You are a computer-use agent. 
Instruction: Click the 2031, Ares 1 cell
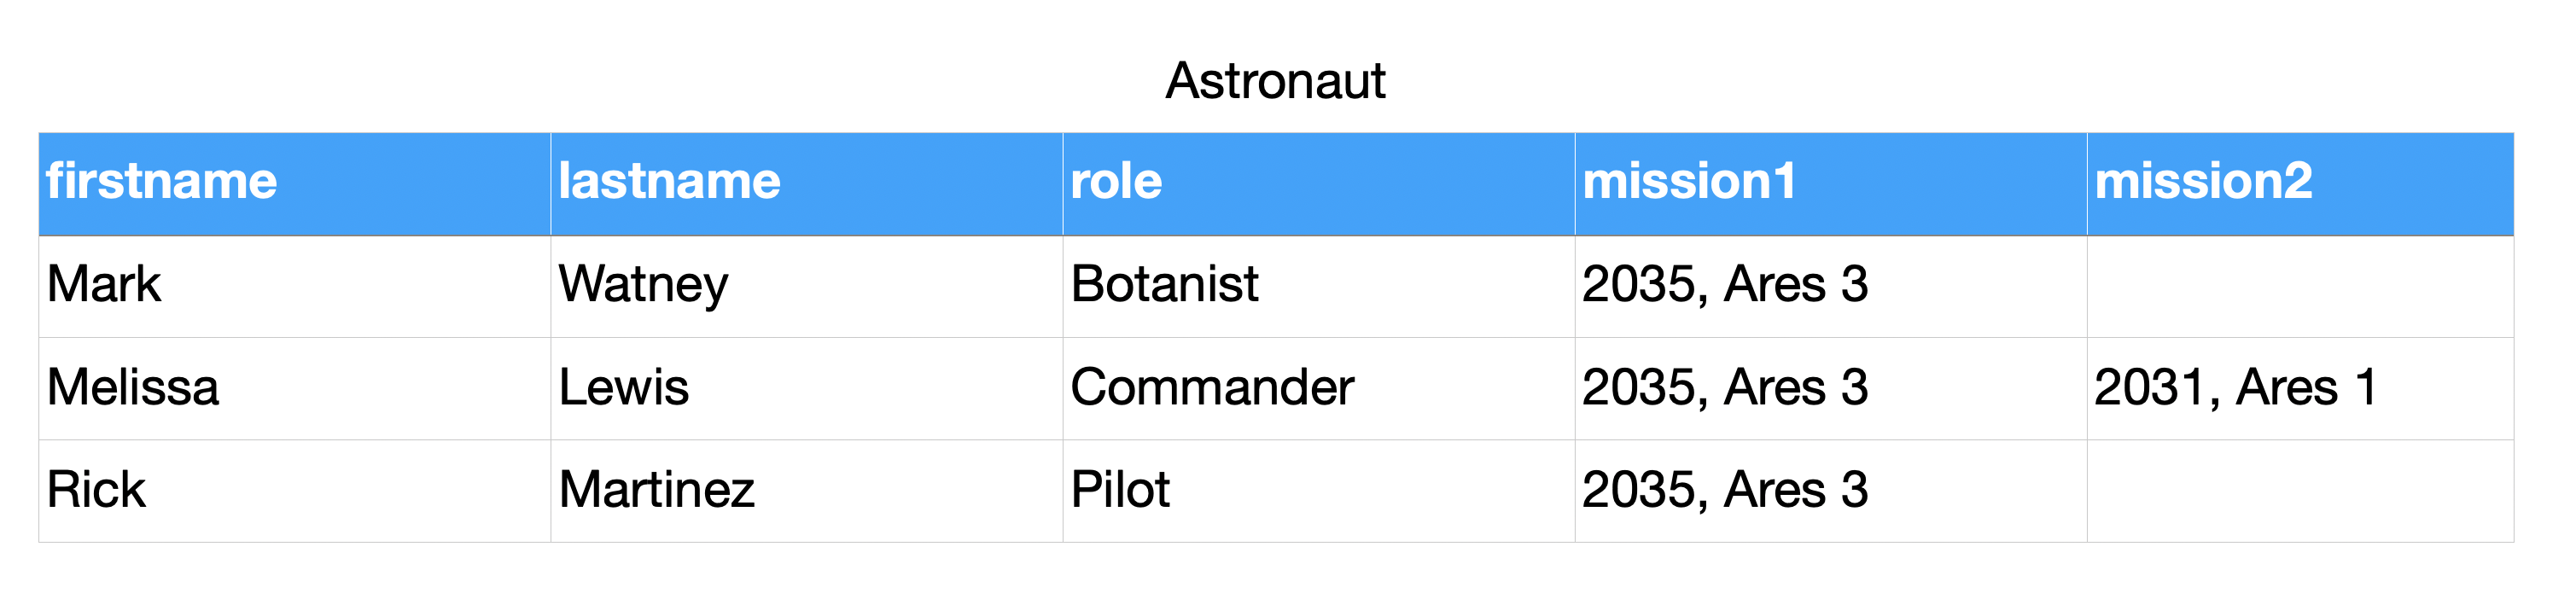(x=2235, y=388)
